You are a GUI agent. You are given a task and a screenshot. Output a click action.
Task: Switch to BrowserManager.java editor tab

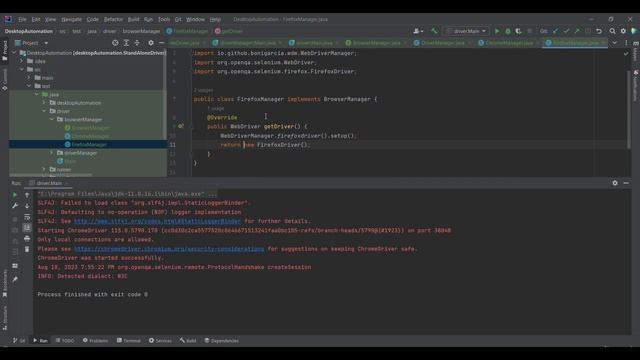tap(376, 43)
